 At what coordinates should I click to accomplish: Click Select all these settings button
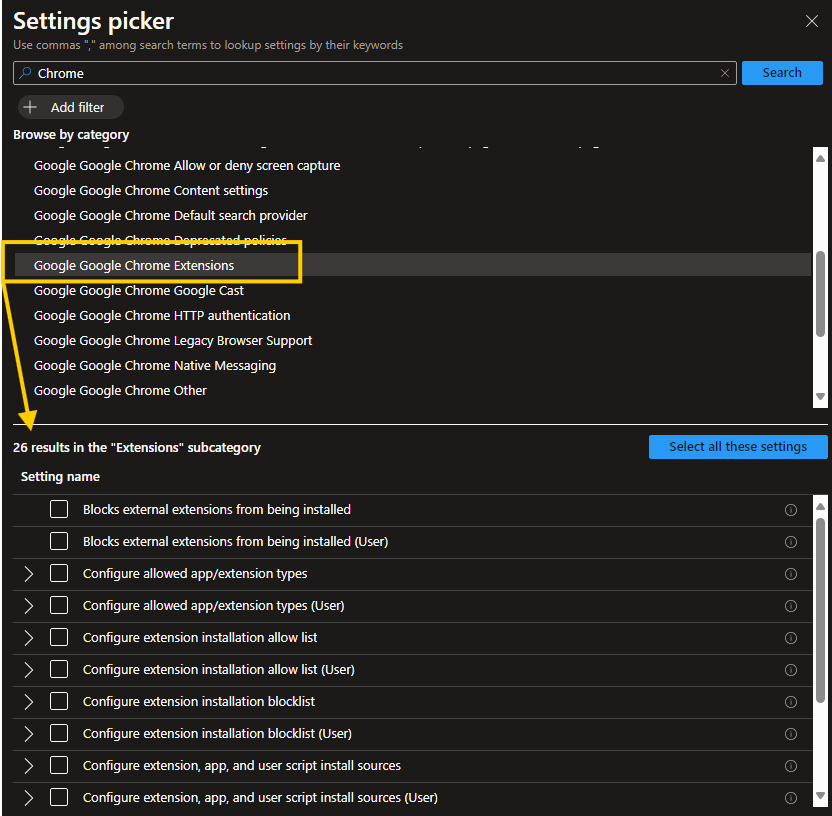pyautogui.click(x=738, y=447)
